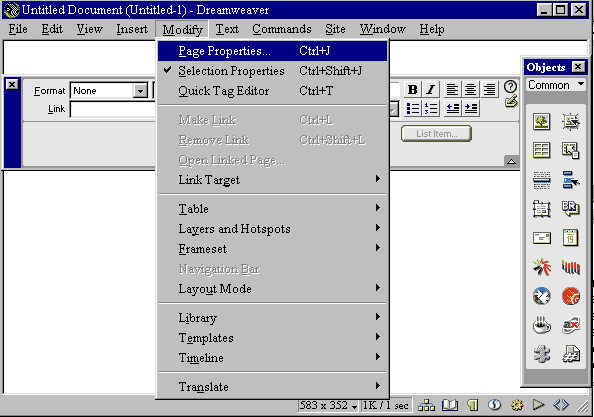Image resolution: width=594 pixels, height=417 pixels.
Task: Choose Quick Tag Editor menu item
Action: (273, 91)
